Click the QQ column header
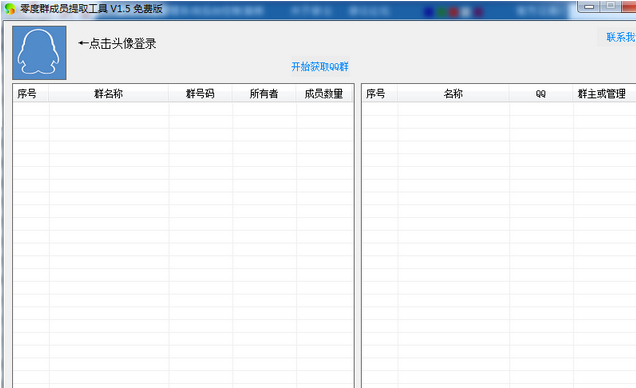Image resolution: width=636 pixels, height=388 pixels. coord(541,94)
